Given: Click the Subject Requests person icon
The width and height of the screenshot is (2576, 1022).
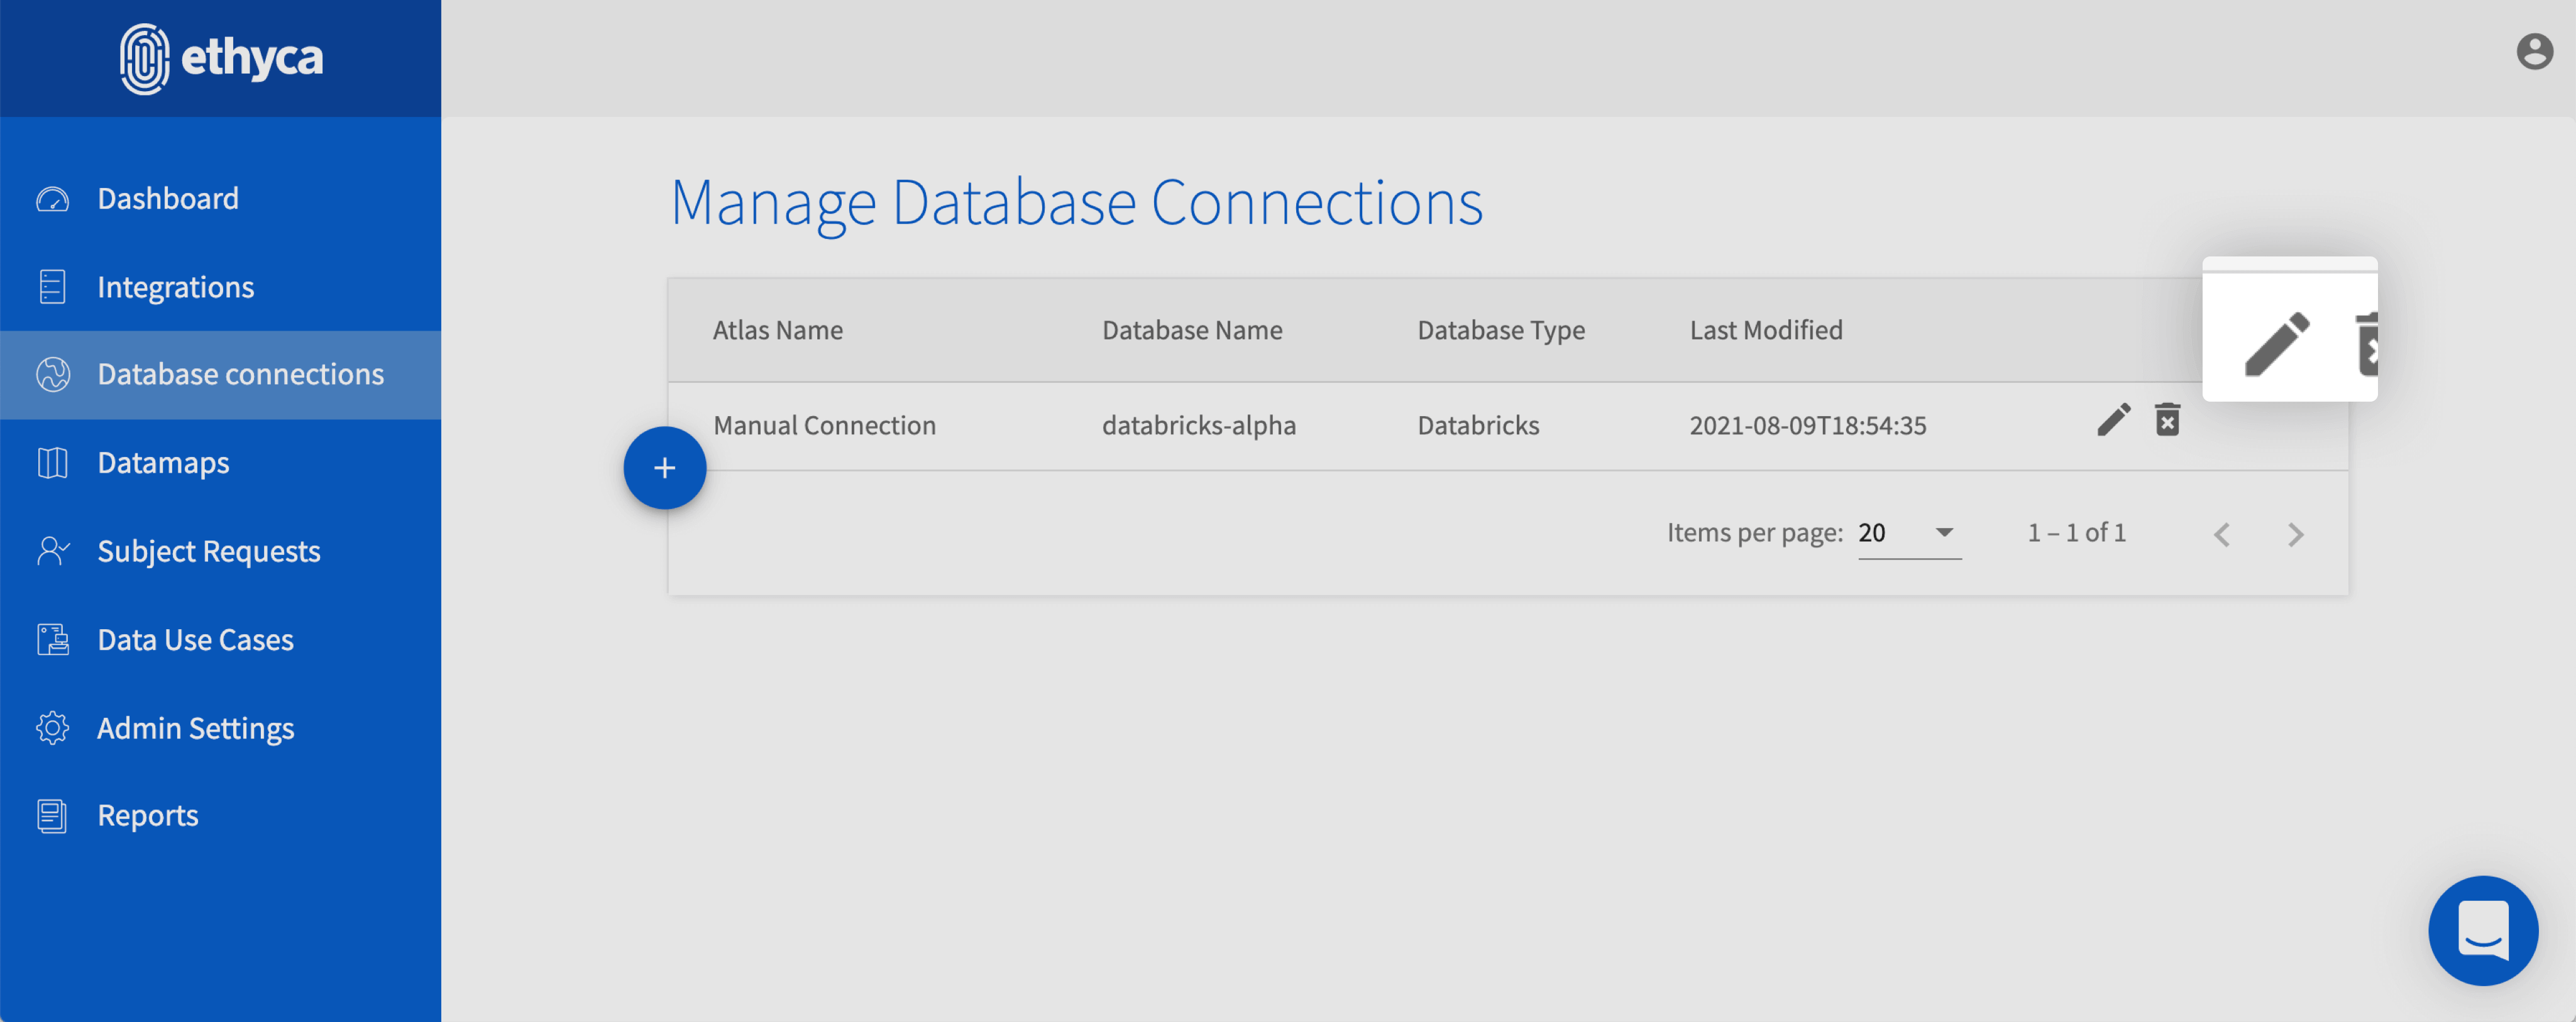Looking at the screenshot, I should pos(52,551).
